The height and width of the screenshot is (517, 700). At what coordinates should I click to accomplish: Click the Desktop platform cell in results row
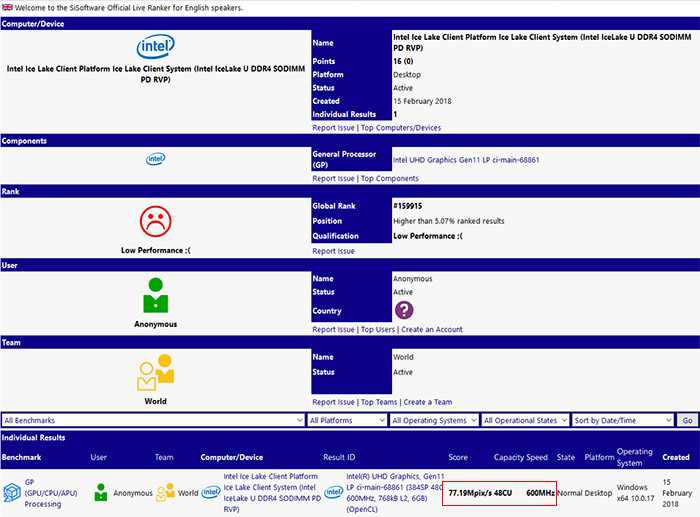[x=598, y=493]
